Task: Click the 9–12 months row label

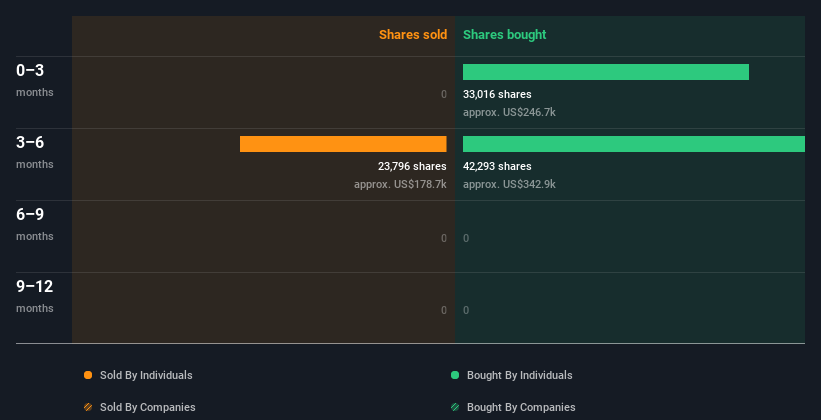Action: [x=35, y=296]
